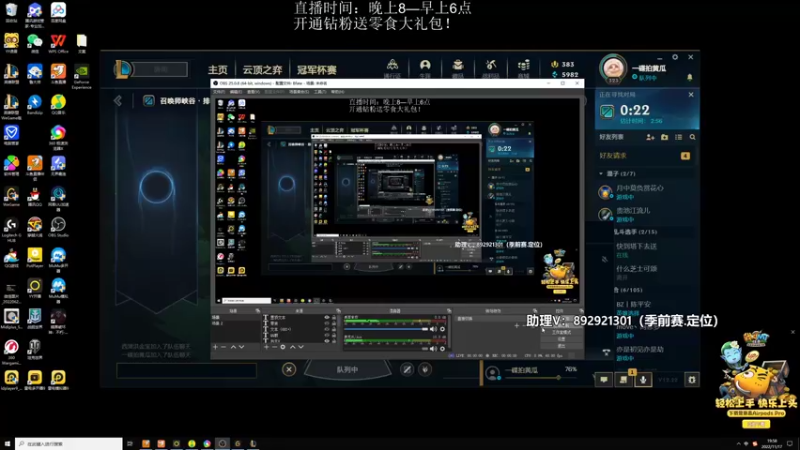This screenshot has width=800, height=450.
Task: Pop out the OBS scenes dock header icon
Action: (258, 311)
